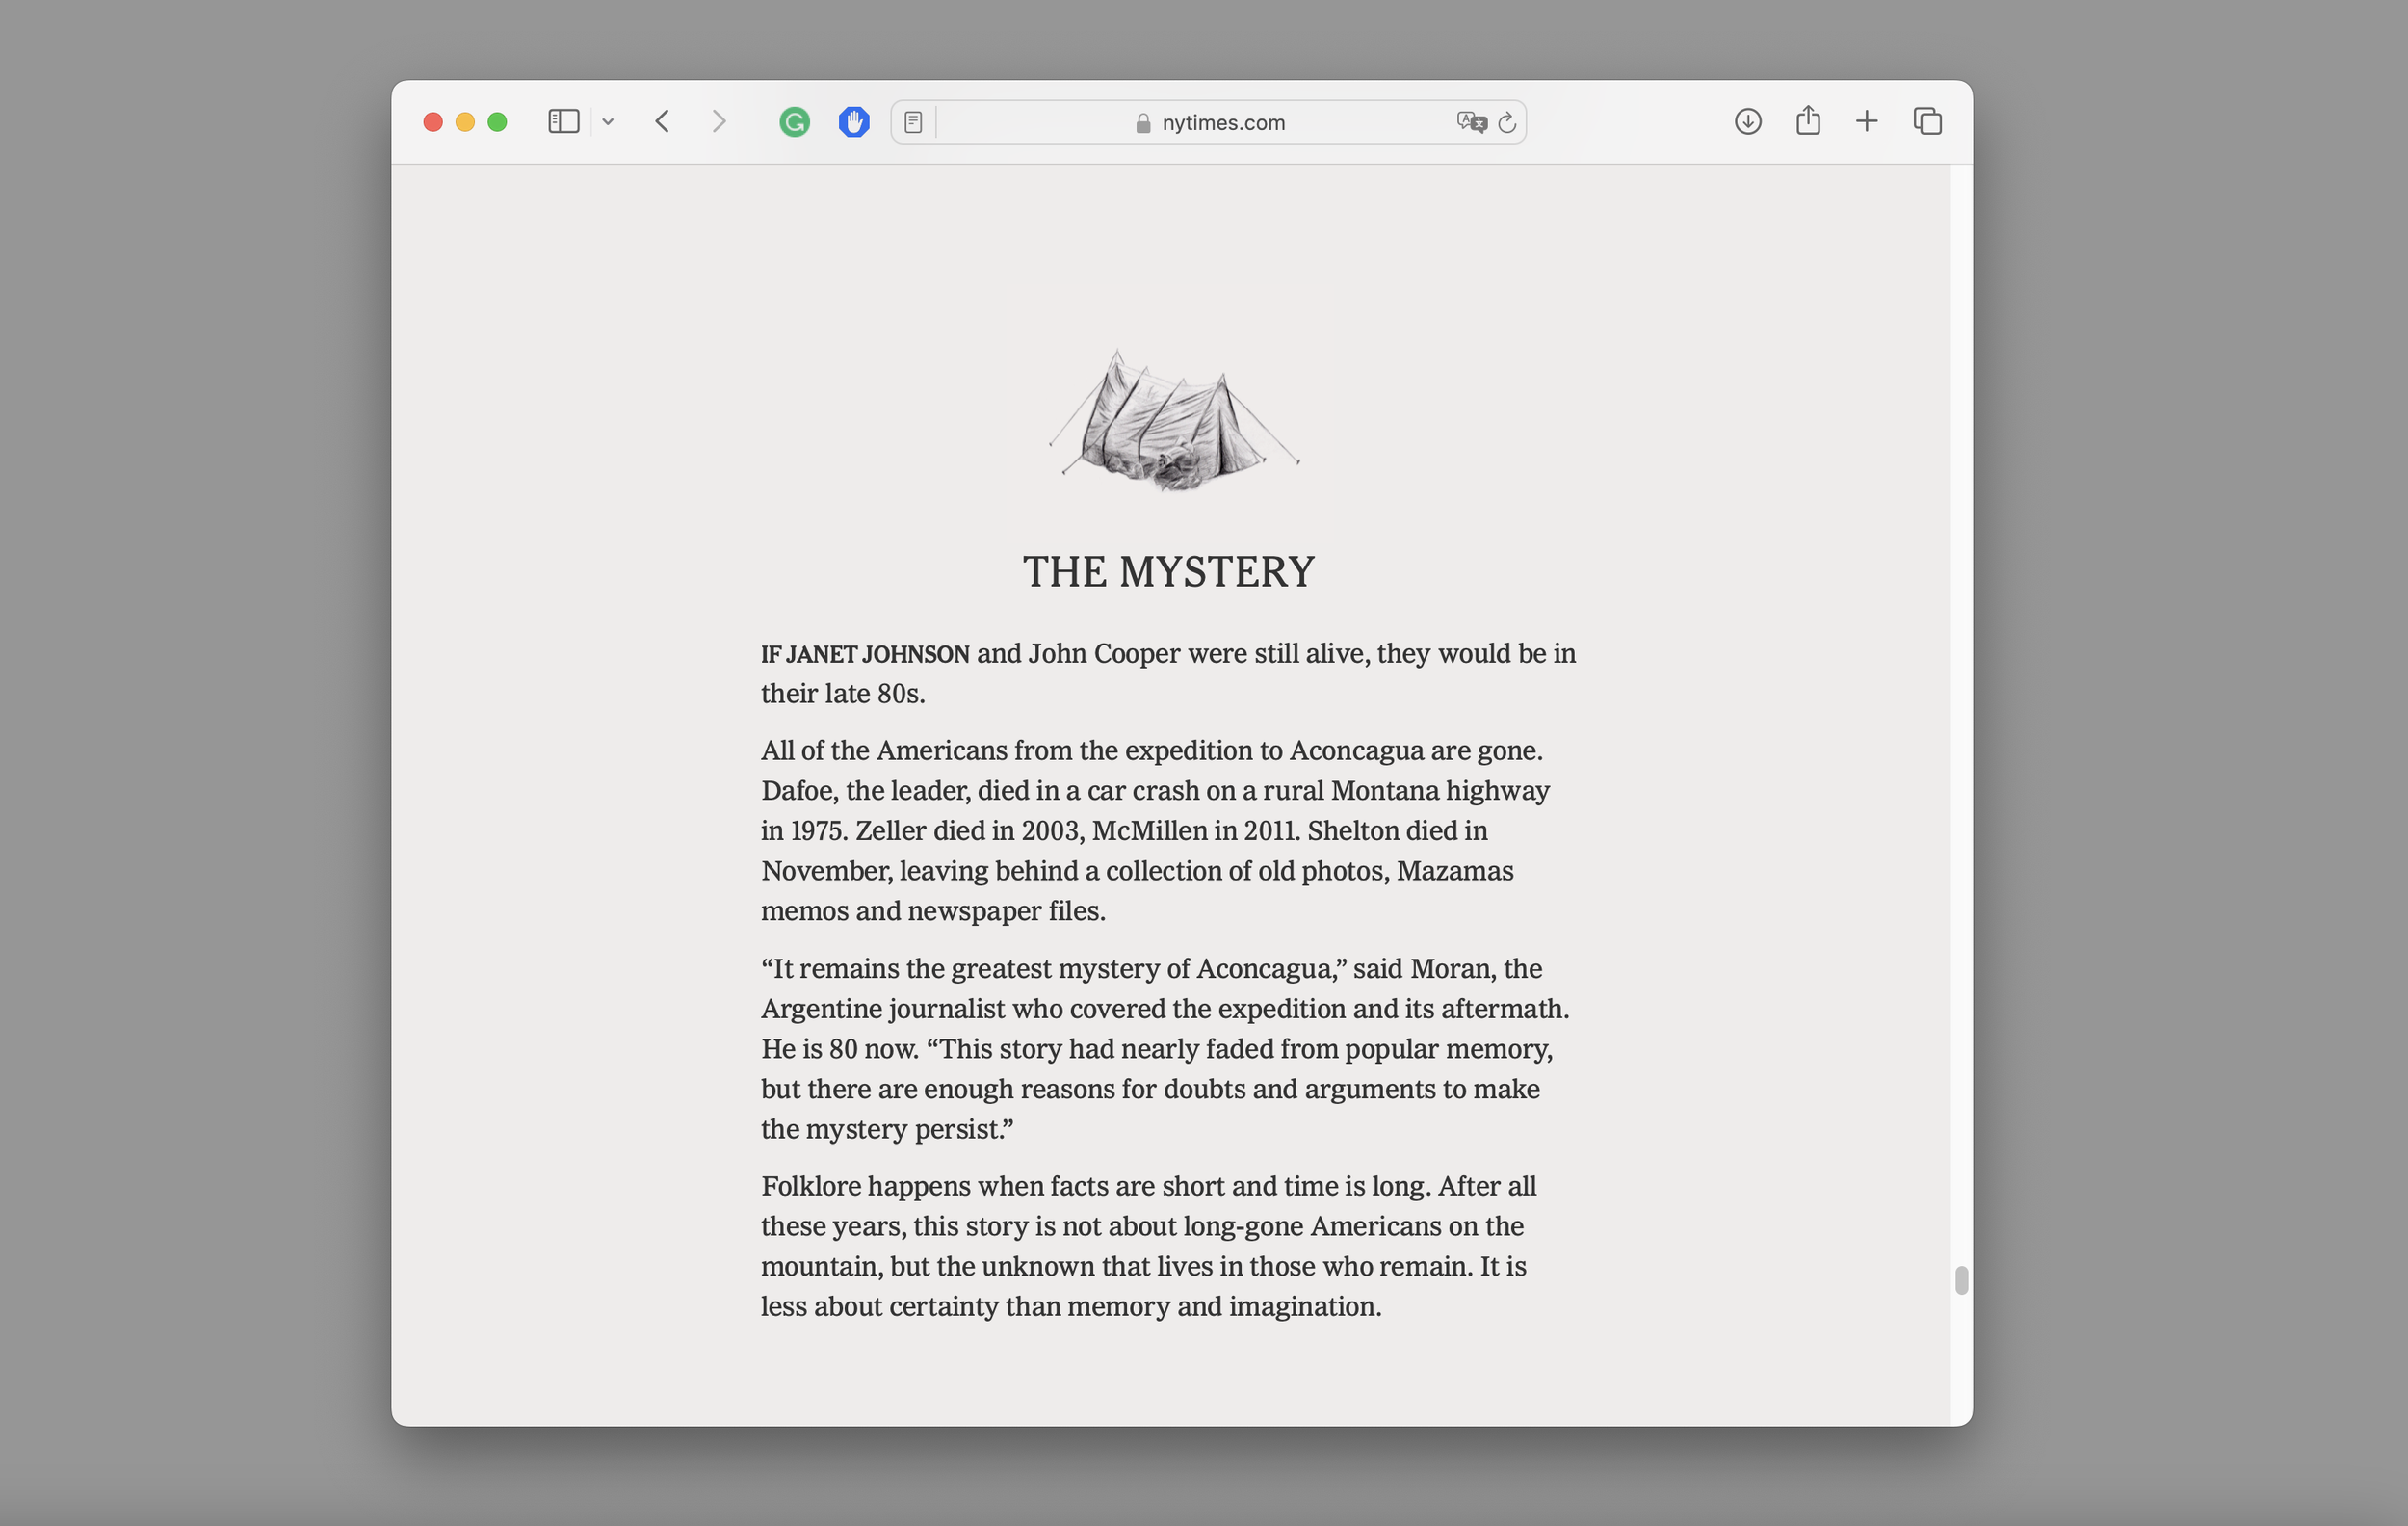Open the blue hand blocker extension
Viewport: 2408px width, 1526px height.
(x=853, y=122)
